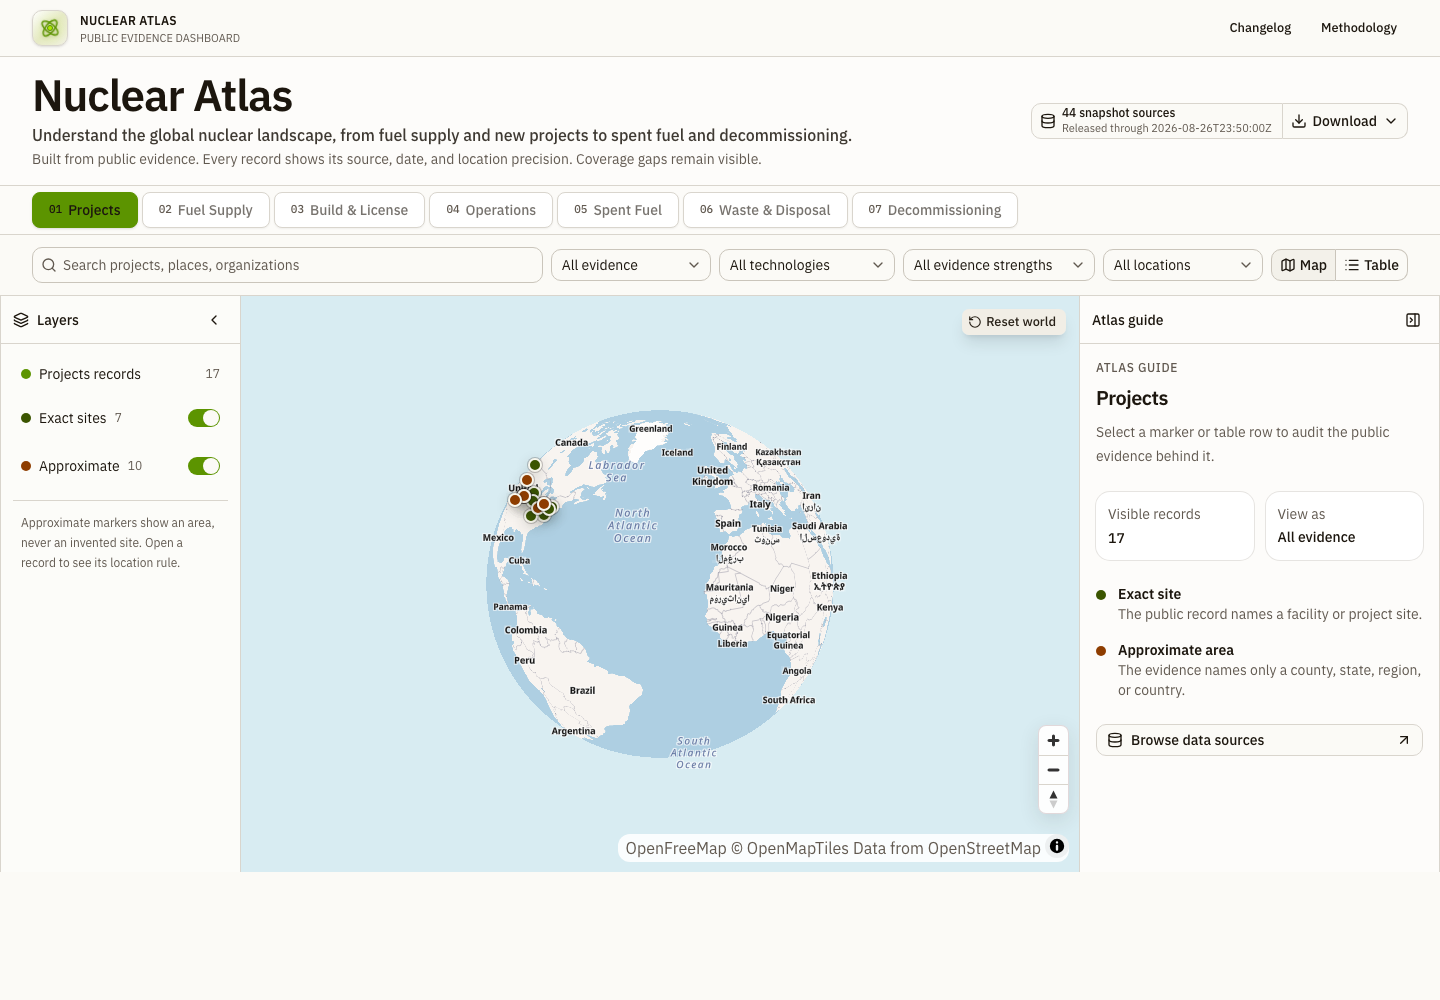1440x1000 pixels.
Task: Click the View as All evidence card
Action: (x=1344, y=526)
